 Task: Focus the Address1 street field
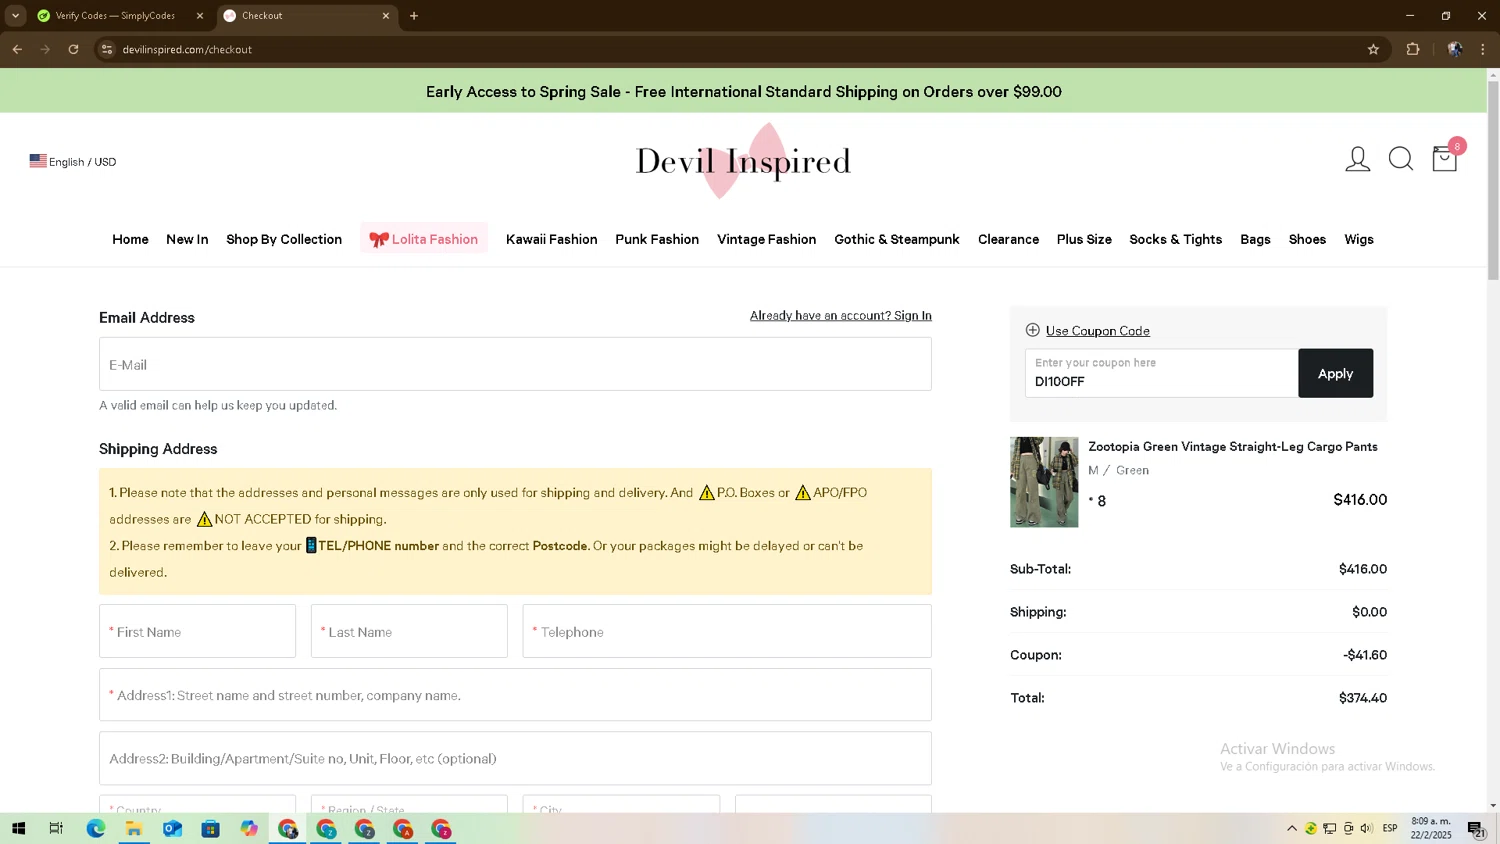pos(515,695)
